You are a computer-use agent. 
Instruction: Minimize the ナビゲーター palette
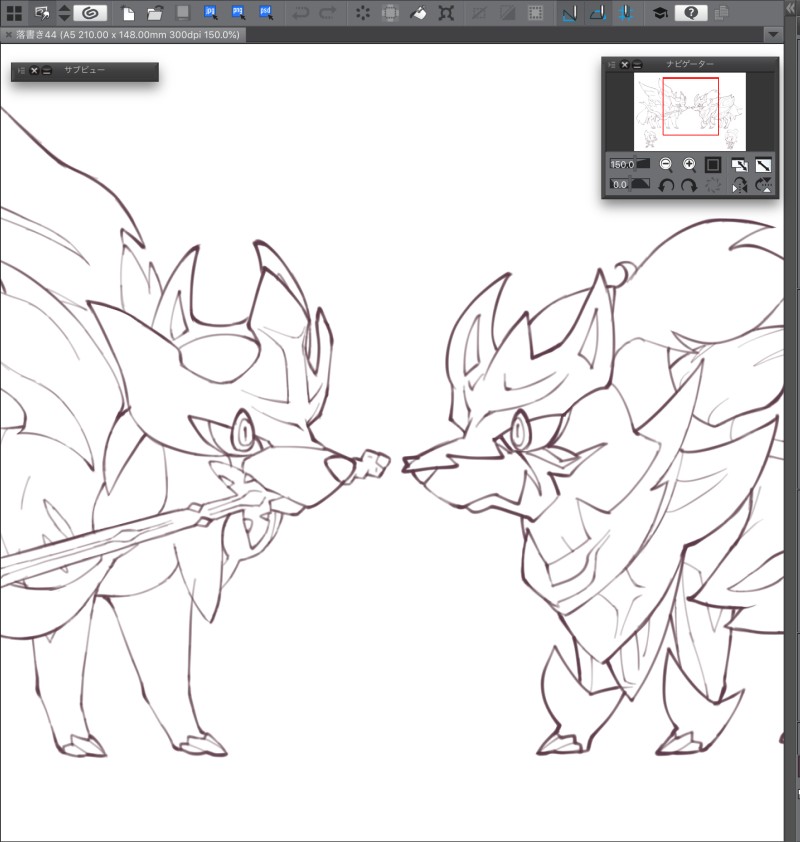click(637, 64)
